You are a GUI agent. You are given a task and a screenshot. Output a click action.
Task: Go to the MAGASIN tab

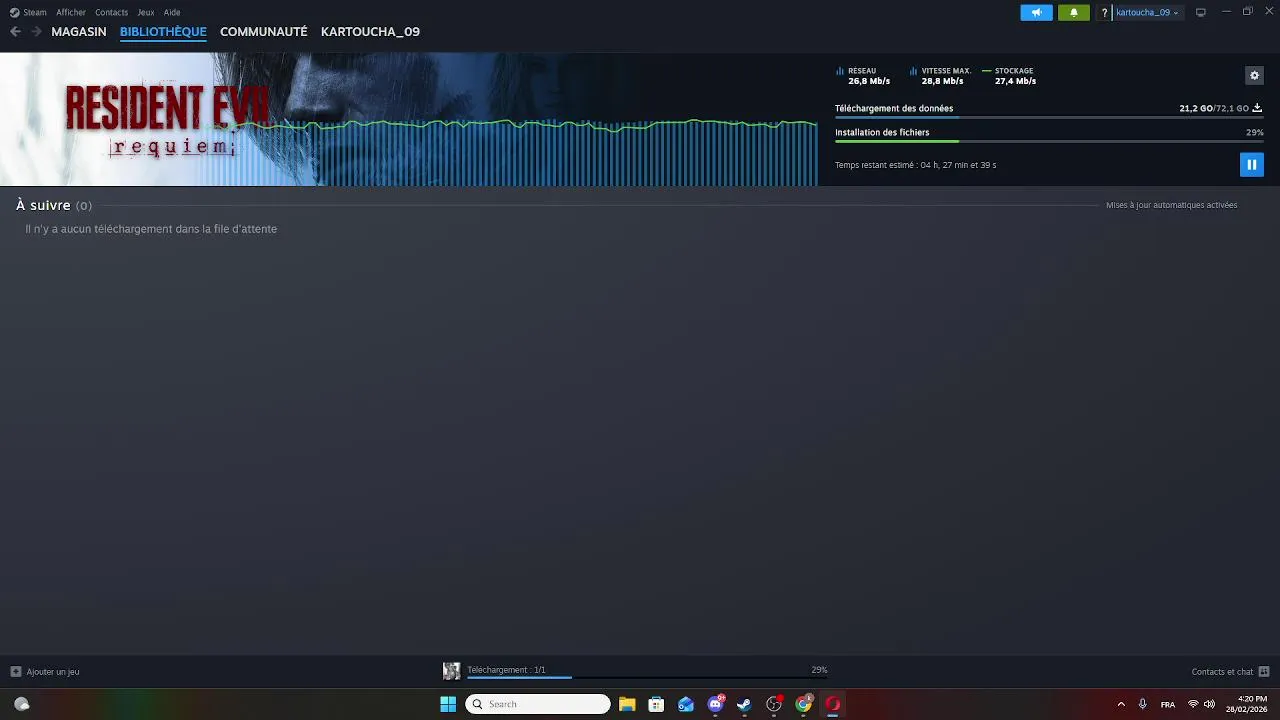79,32
